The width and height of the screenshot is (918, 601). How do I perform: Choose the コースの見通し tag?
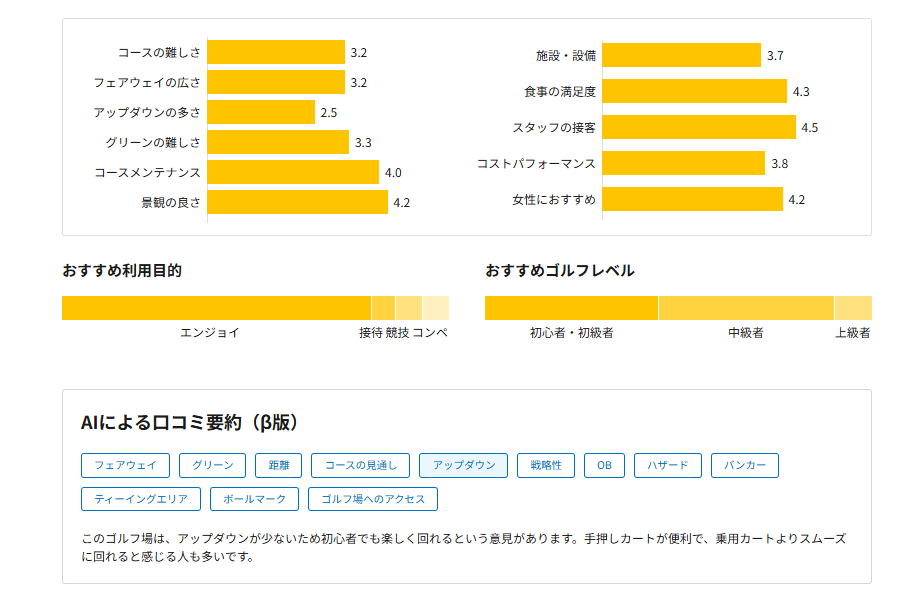pyautogui.click(x=360, y=465)
